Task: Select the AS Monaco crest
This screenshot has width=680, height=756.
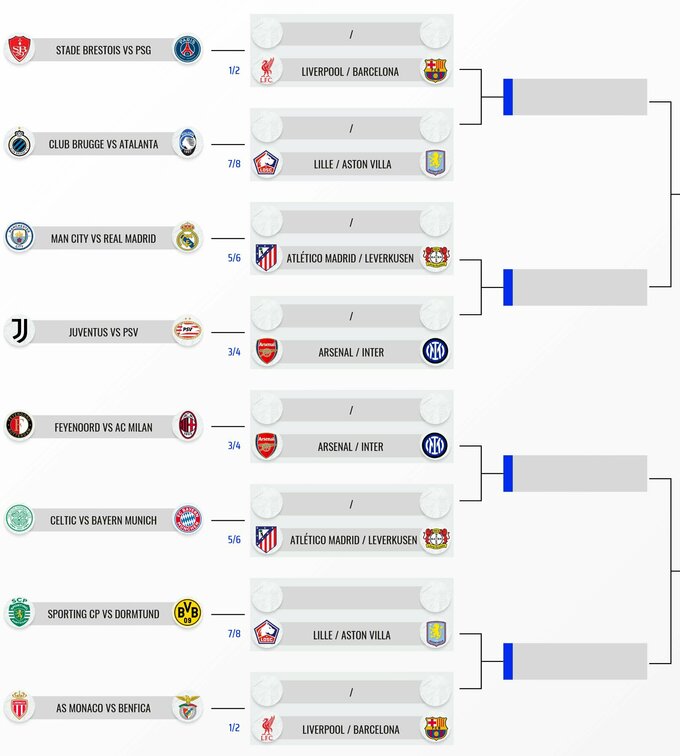Action: click(18, 708)
